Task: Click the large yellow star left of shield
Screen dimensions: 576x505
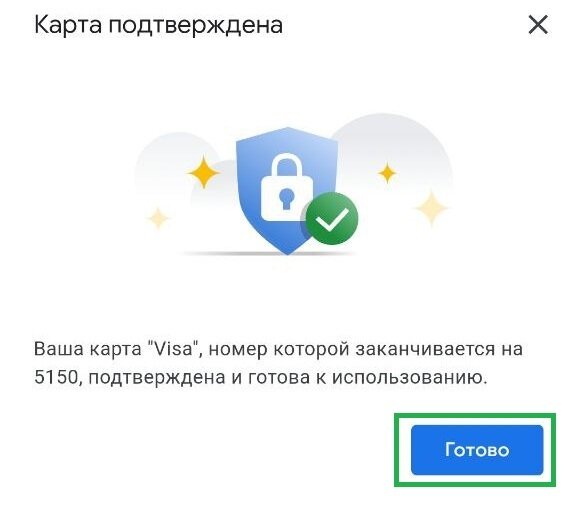Action: pos(203,172)
